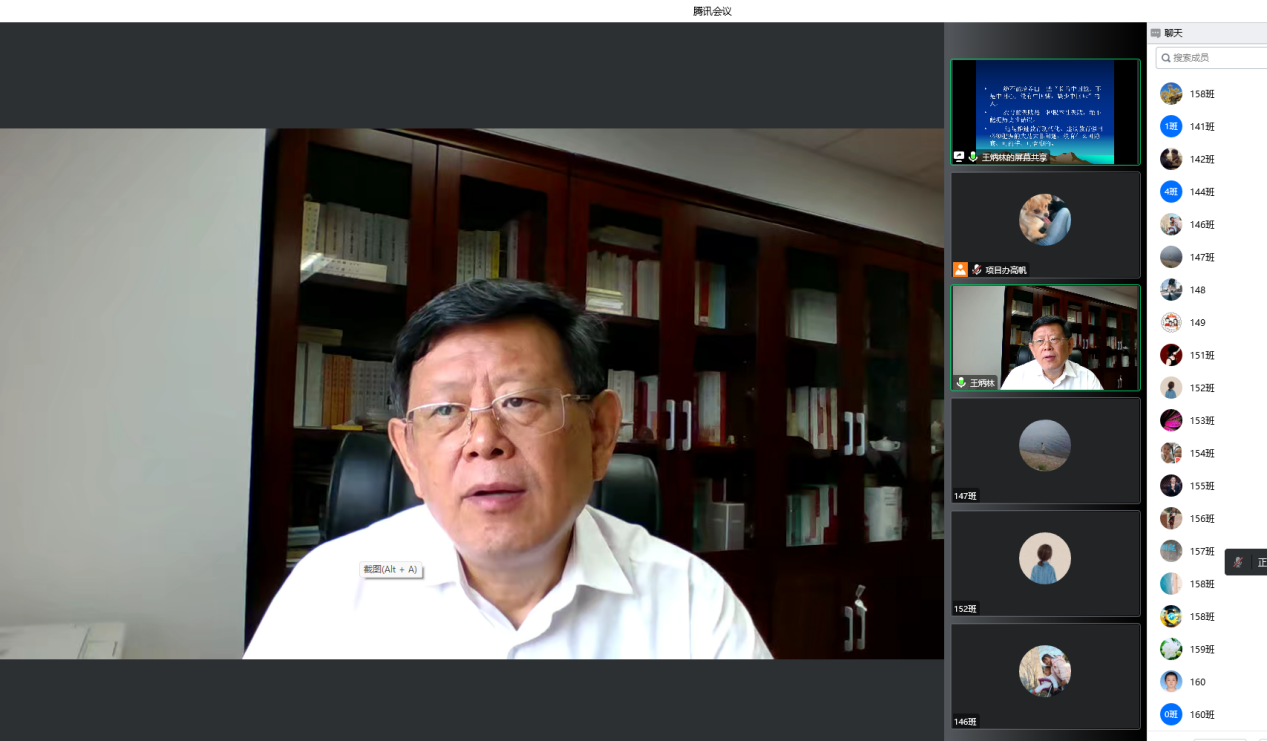Click the blue 0班 avatar for 160班

[x=1171, y=715]
